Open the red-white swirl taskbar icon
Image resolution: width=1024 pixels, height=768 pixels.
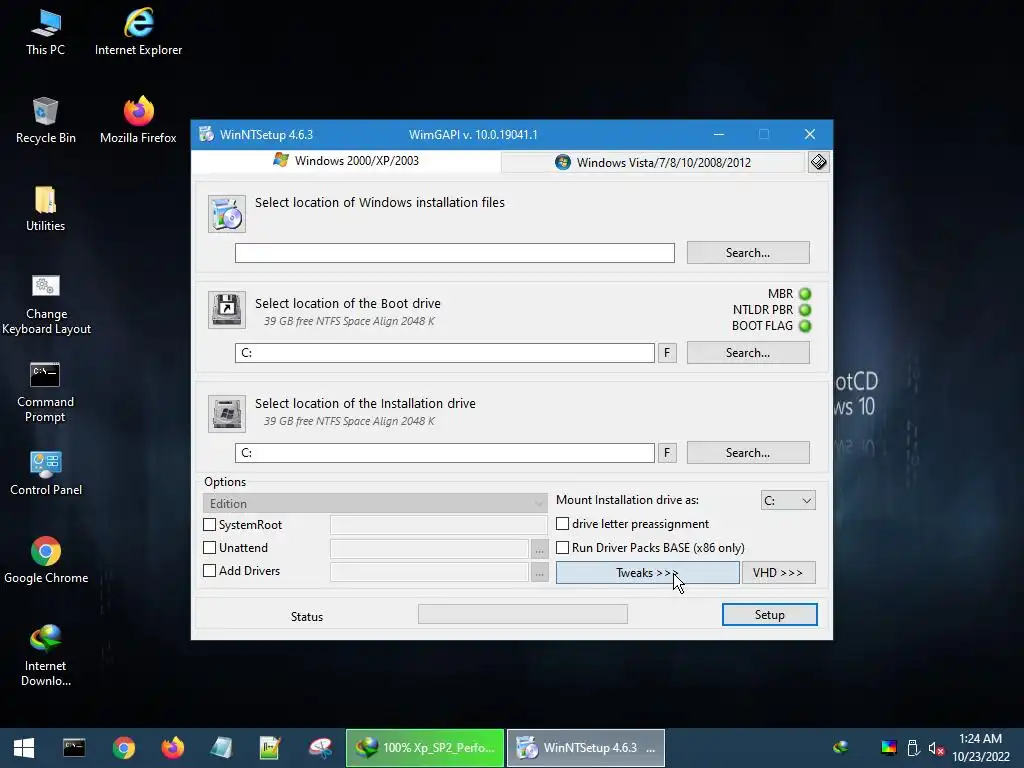coord(320,748)
